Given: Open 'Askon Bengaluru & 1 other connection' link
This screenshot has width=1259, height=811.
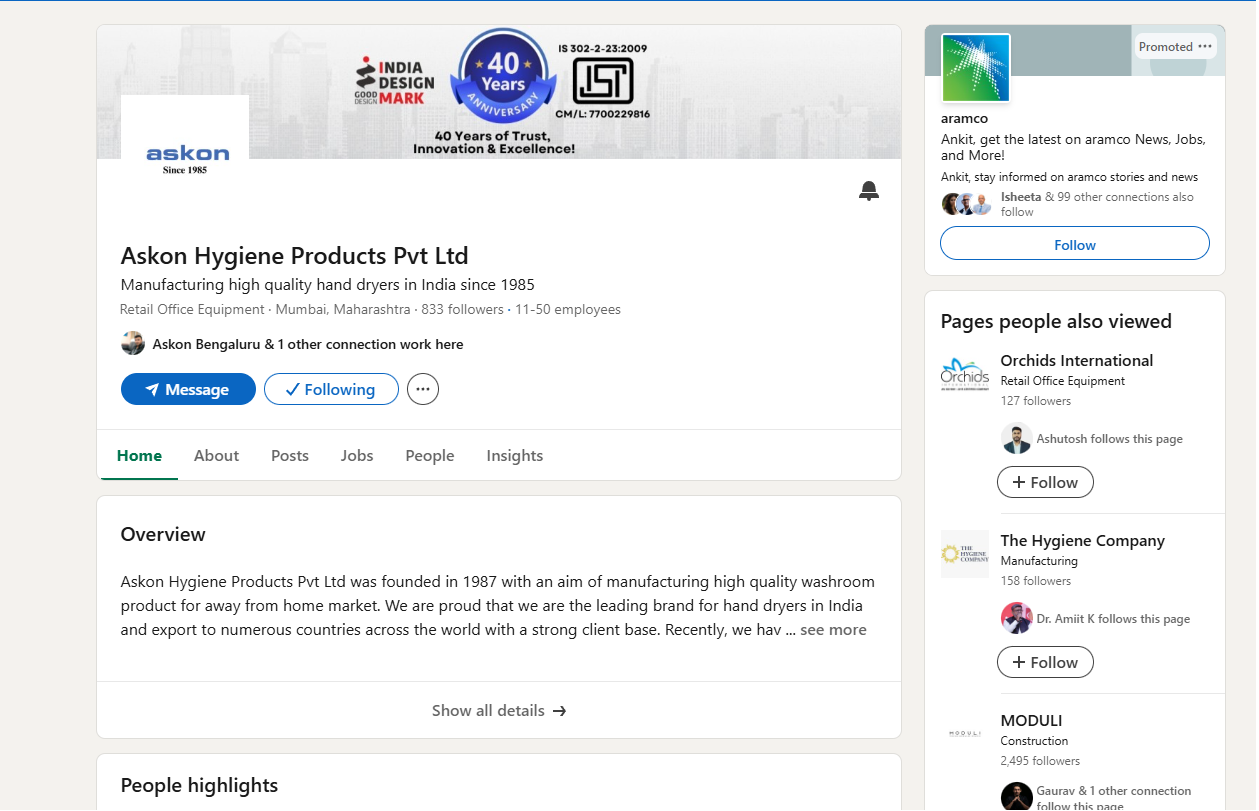Looking at the screenshot, I should click(x=308, y=344).
